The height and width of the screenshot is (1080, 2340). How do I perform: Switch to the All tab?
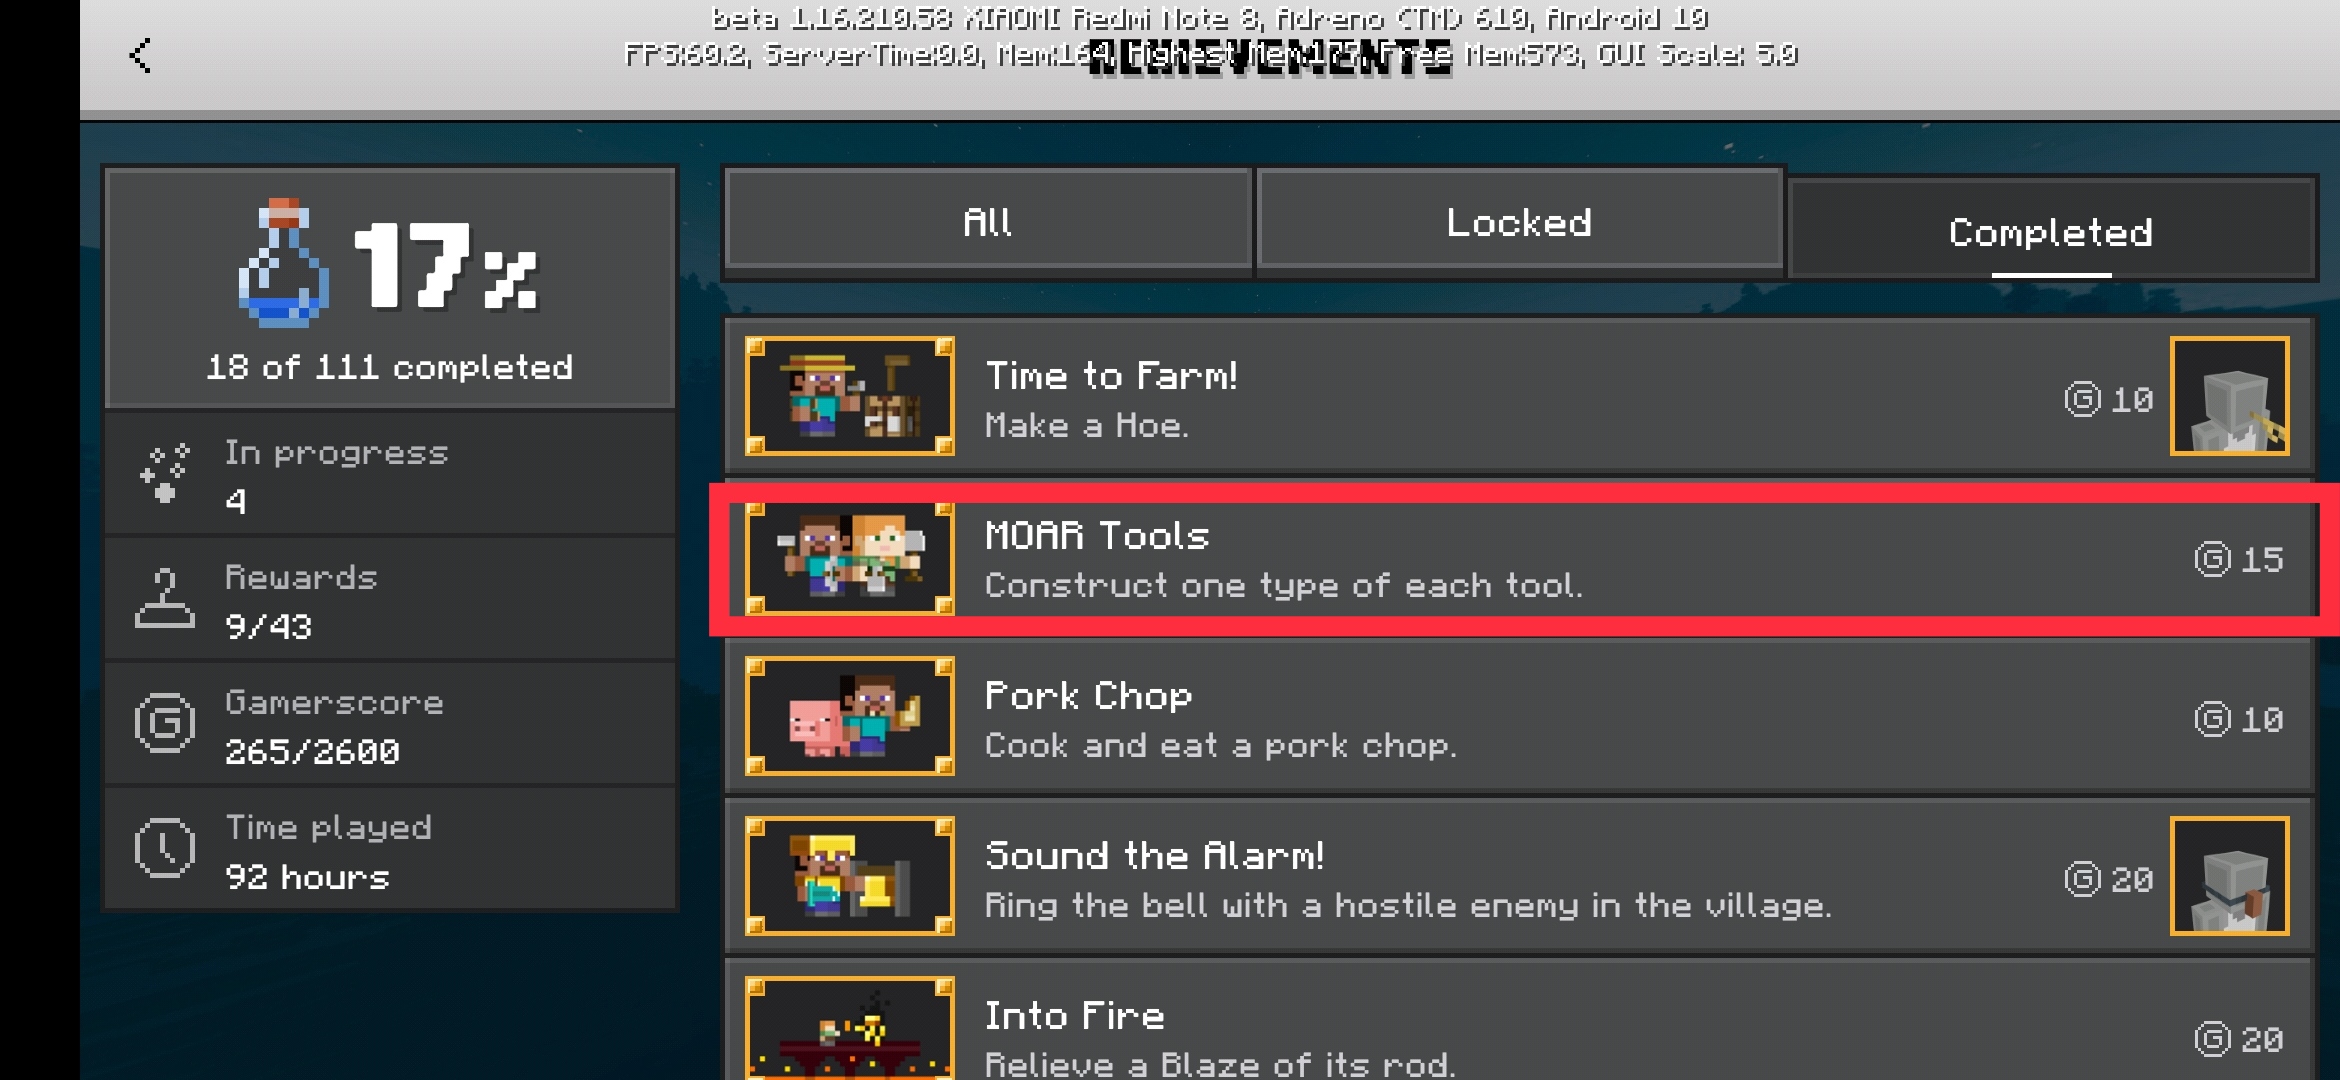tap(988, 220)
